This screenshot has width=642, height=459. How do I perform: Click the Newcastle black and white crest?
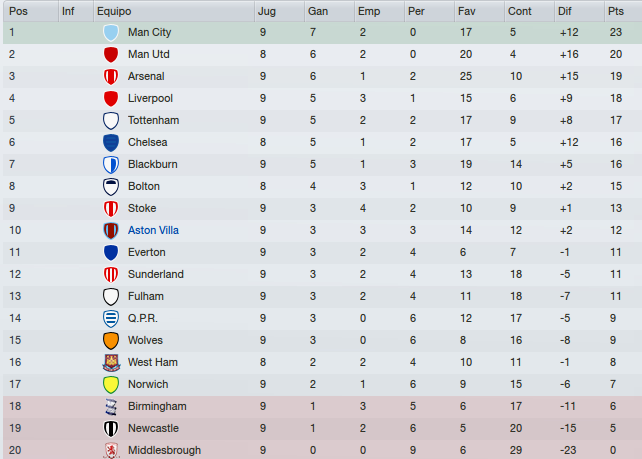(111, 428)
